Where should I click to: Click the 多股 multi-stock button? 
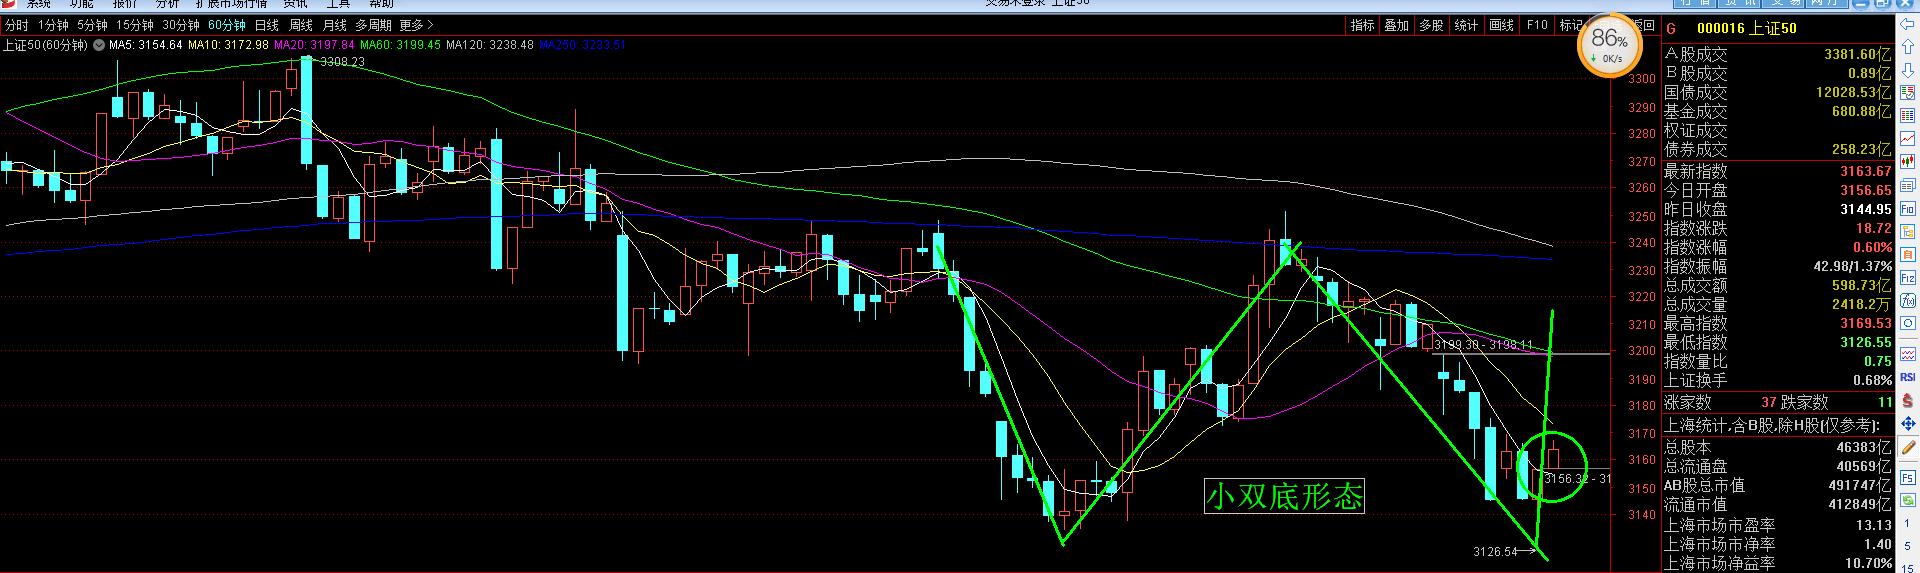pyautogui.click(x=1431, y=25)
